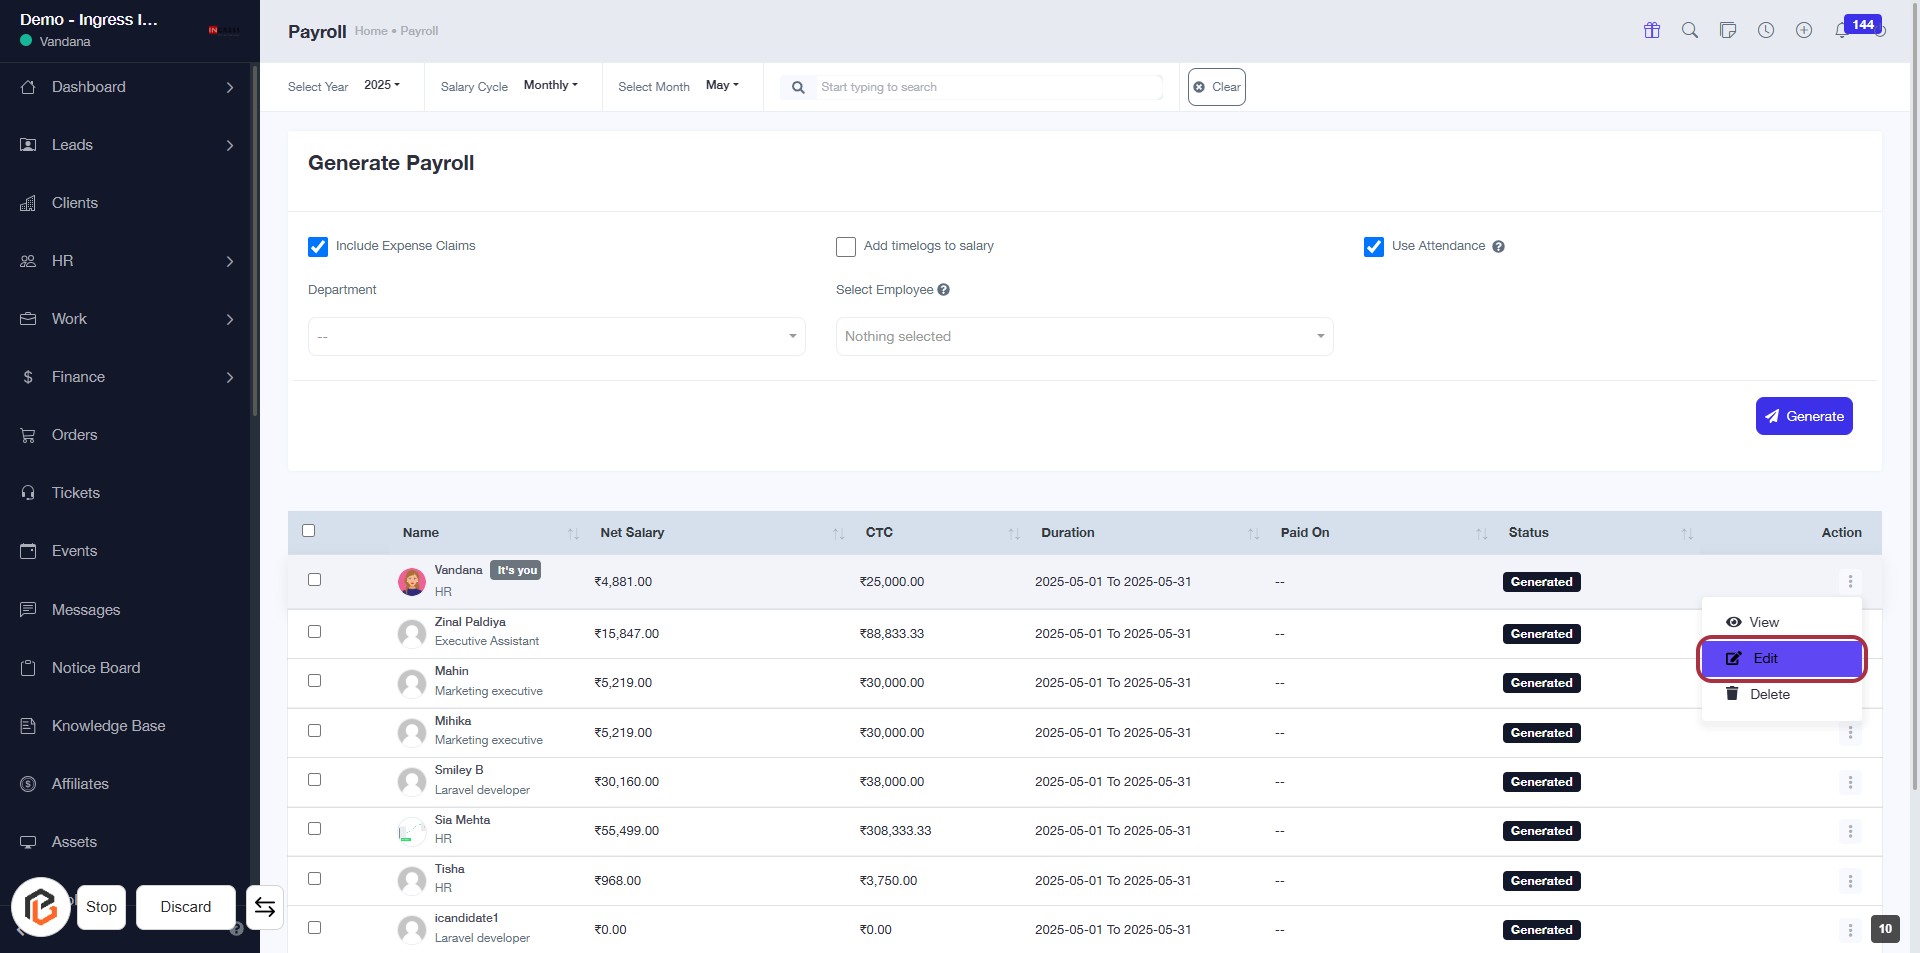Tick the checkbox for Zinal Paldiya's row
The width and height of the screenshot is (1920, 953).
314,632
